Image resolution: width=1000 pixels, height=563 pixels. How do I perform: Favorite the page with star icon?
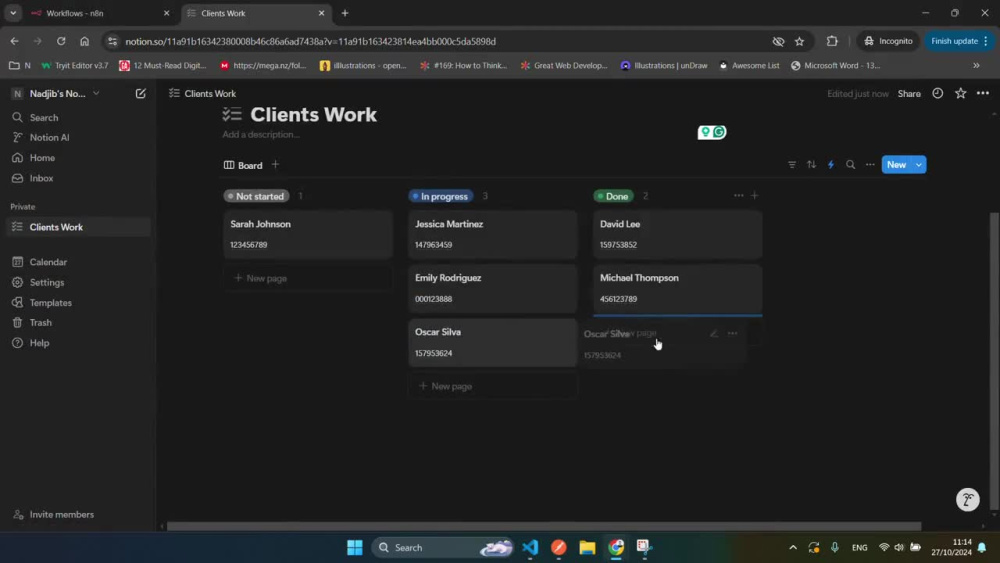coord(960,93)
